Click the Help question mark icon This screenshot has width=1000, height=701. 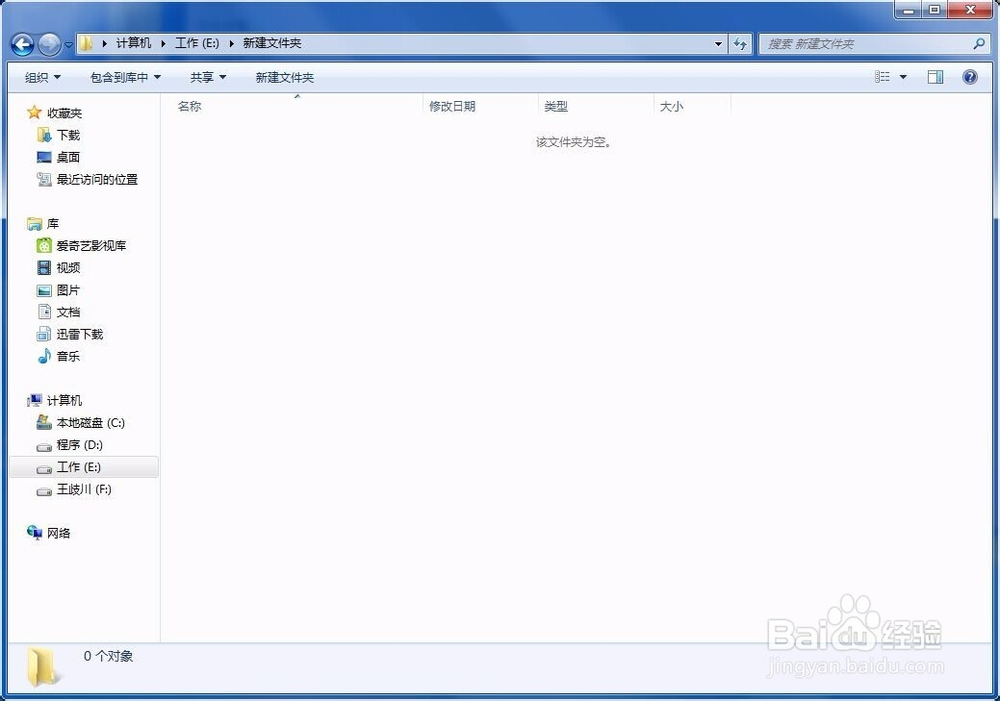pyautogui.click(x=968, y=77)
